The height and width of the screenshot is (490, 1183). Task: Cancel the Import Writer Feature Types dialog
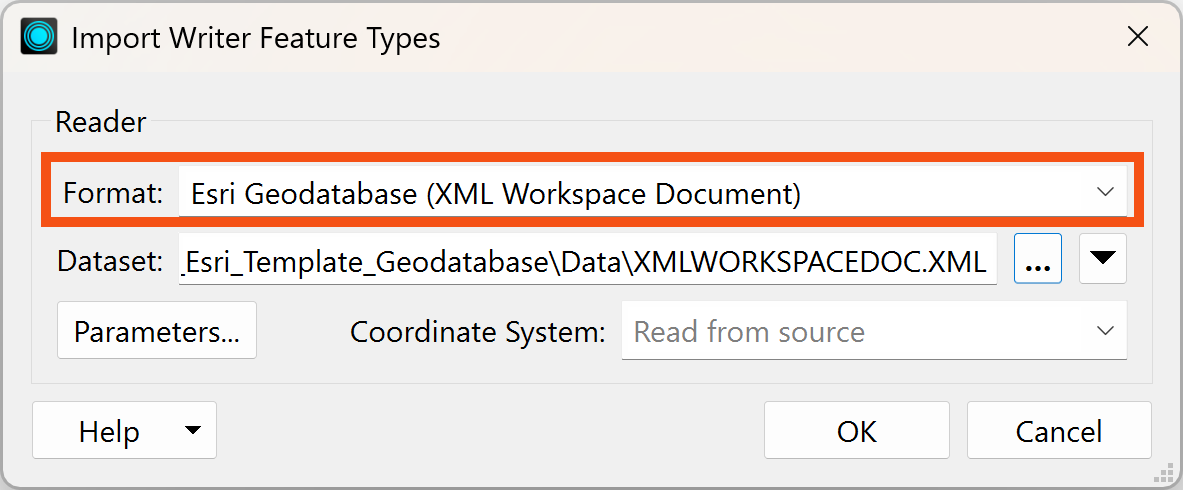pos(1059,430)
